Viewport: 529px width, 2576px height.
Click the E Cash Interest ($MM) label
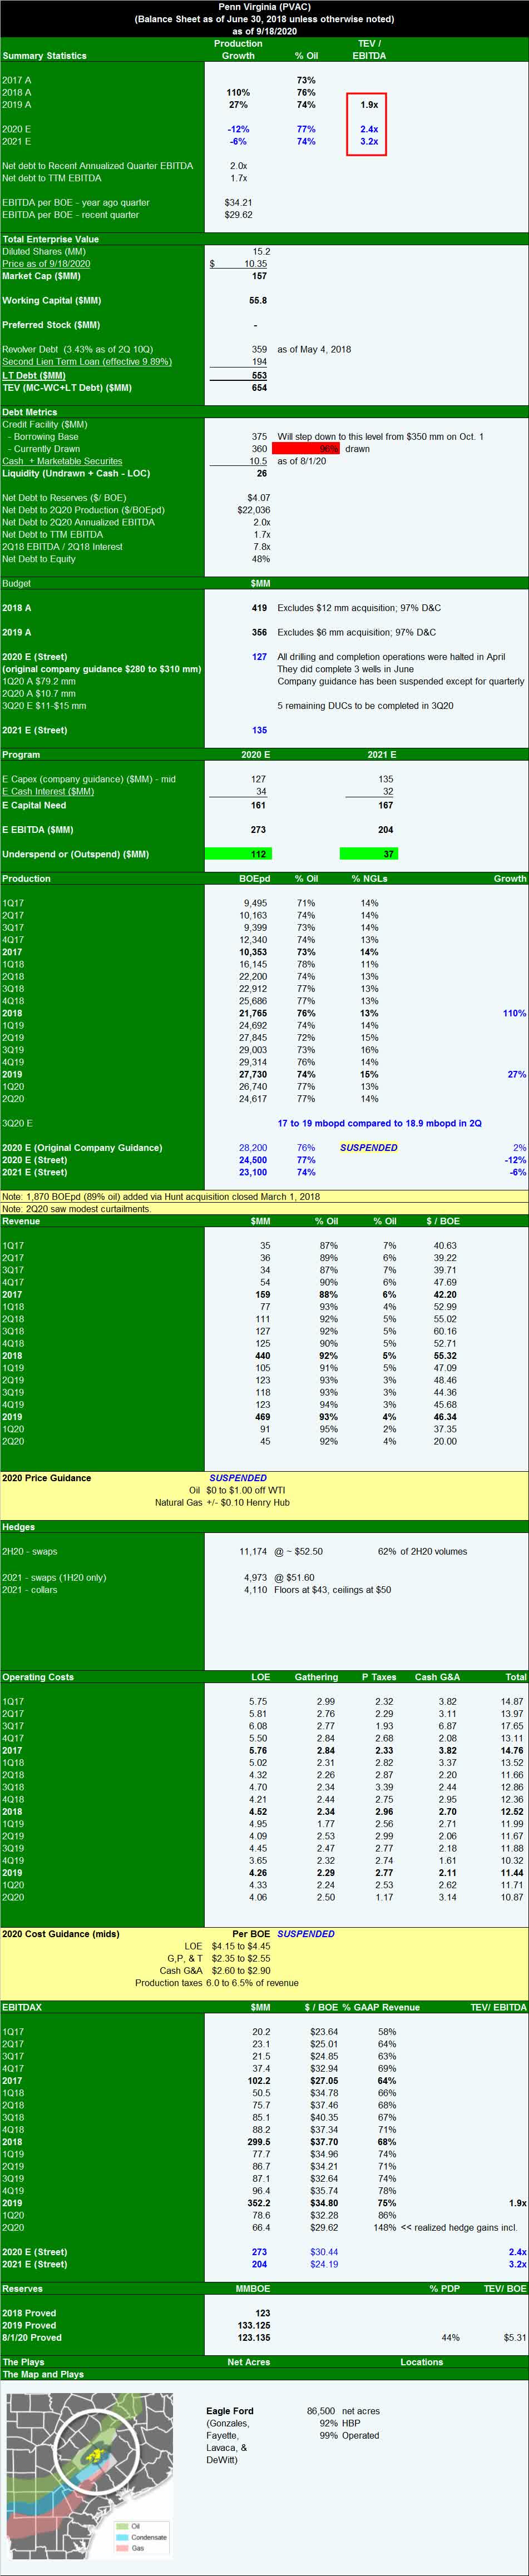[48, 791]
